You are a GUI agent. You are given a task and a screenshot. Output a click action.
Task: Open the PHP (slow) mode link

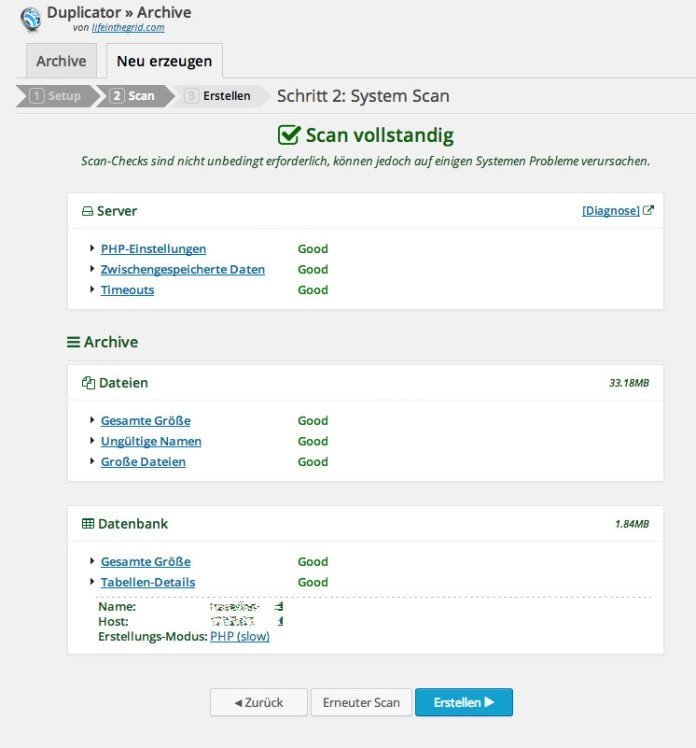click(239, 636)
